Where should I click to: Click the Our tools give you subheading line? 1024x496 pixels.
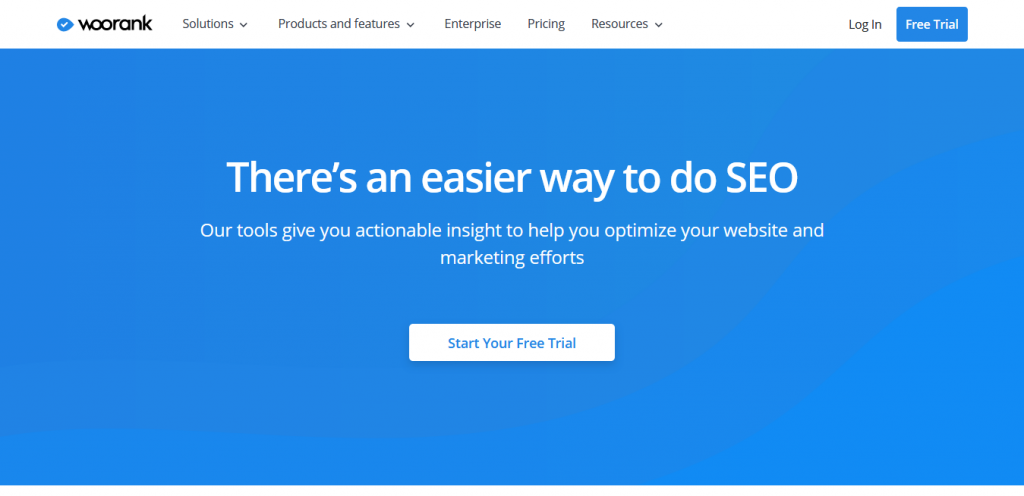coord(512,230)
